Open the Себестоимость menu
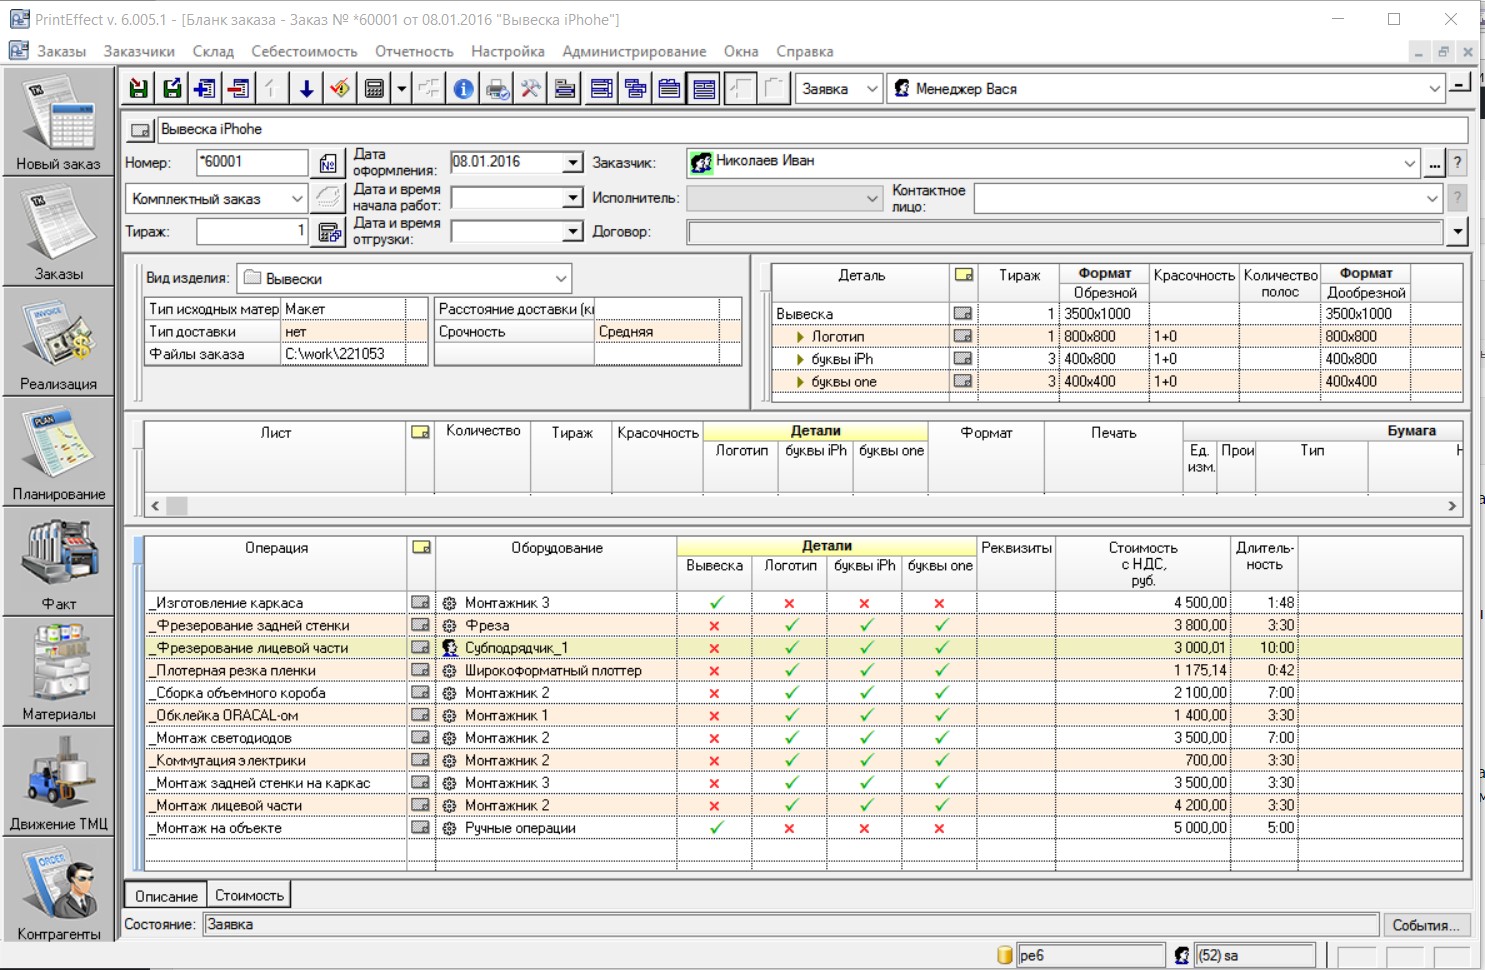This screenshot has height=970, width=1485. [x=304, y=51]
